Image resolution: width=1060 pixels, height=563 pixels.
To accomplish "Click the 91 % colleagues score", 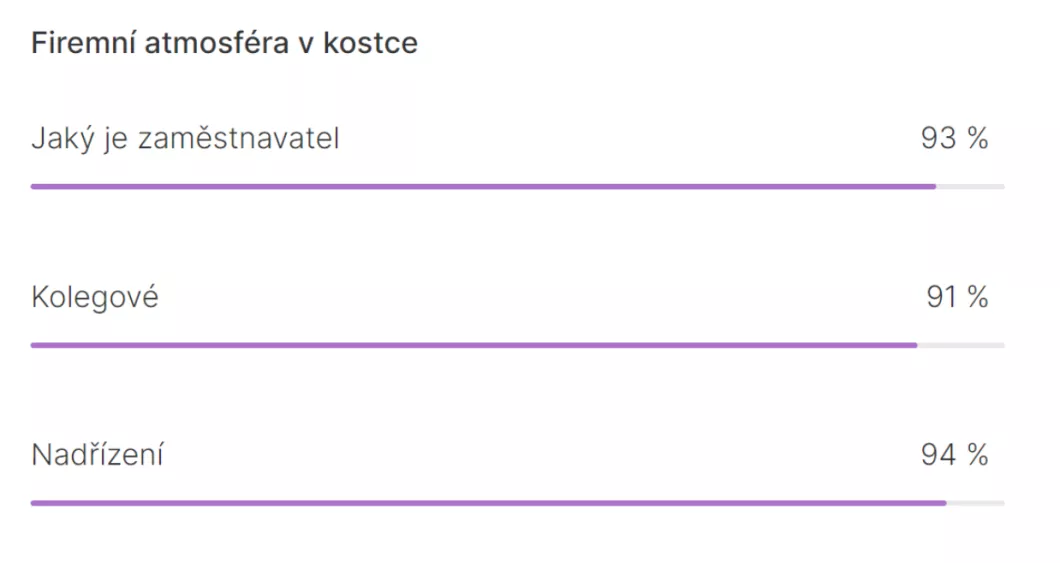I will 957,297.
